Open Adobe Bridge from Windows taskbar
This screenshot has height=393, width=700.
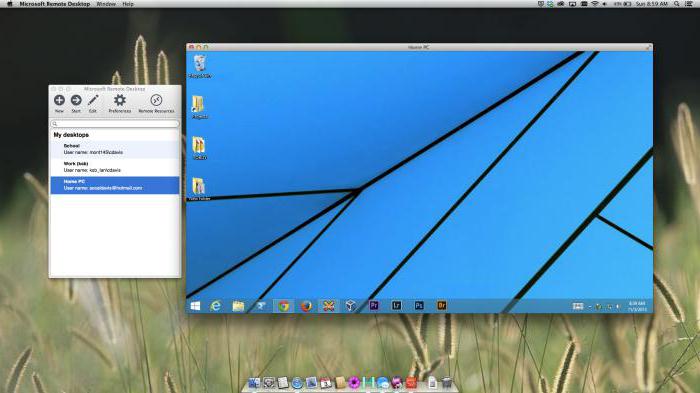pos(442,305)
